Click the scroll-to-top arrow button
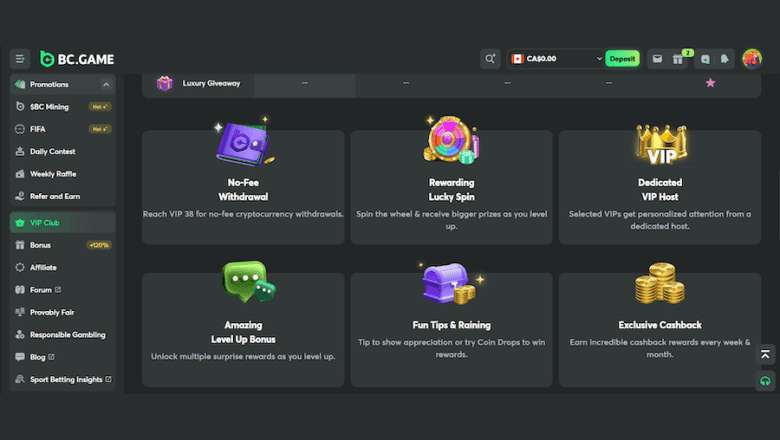The height and width of the screenshot is (440, 780). click(x=765, y=355)
